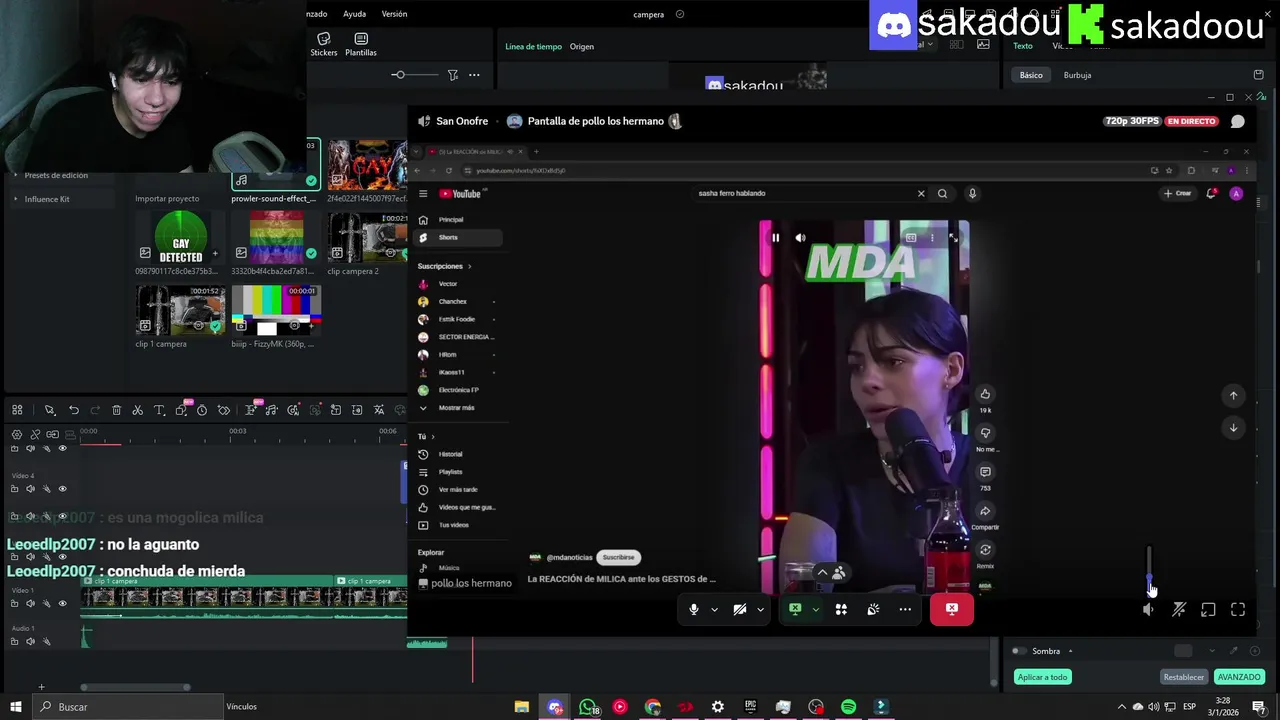Expand Influence Kit folder
The image size is (1280, 720).
tap(15, 199)
